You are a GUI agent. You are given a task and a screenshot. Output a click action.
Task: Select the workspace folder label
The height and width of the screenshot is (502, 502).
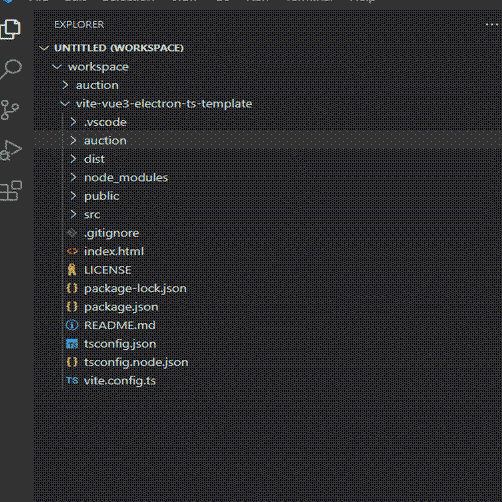click(x=98, y=67)
